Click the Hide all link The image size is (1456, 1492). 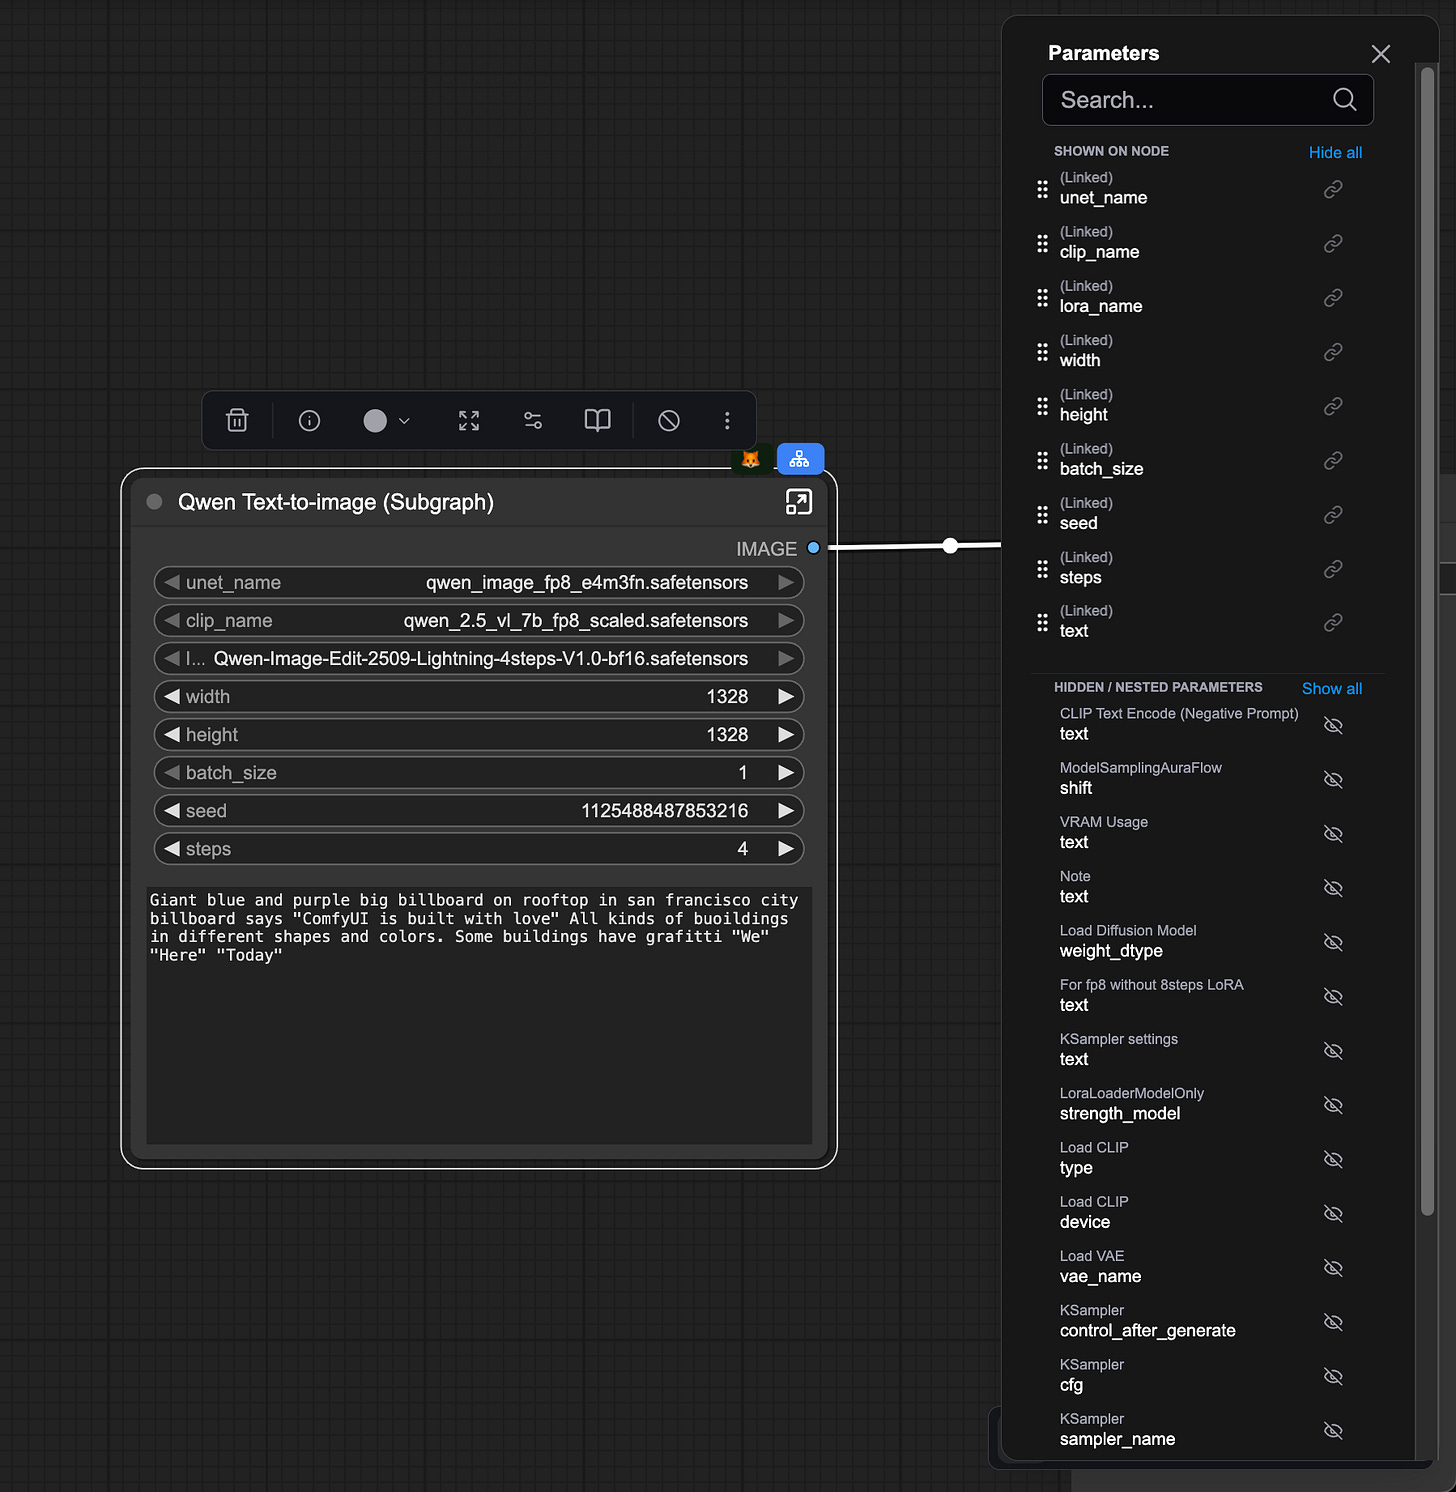pyautogui.click(x=1335, y=152)
